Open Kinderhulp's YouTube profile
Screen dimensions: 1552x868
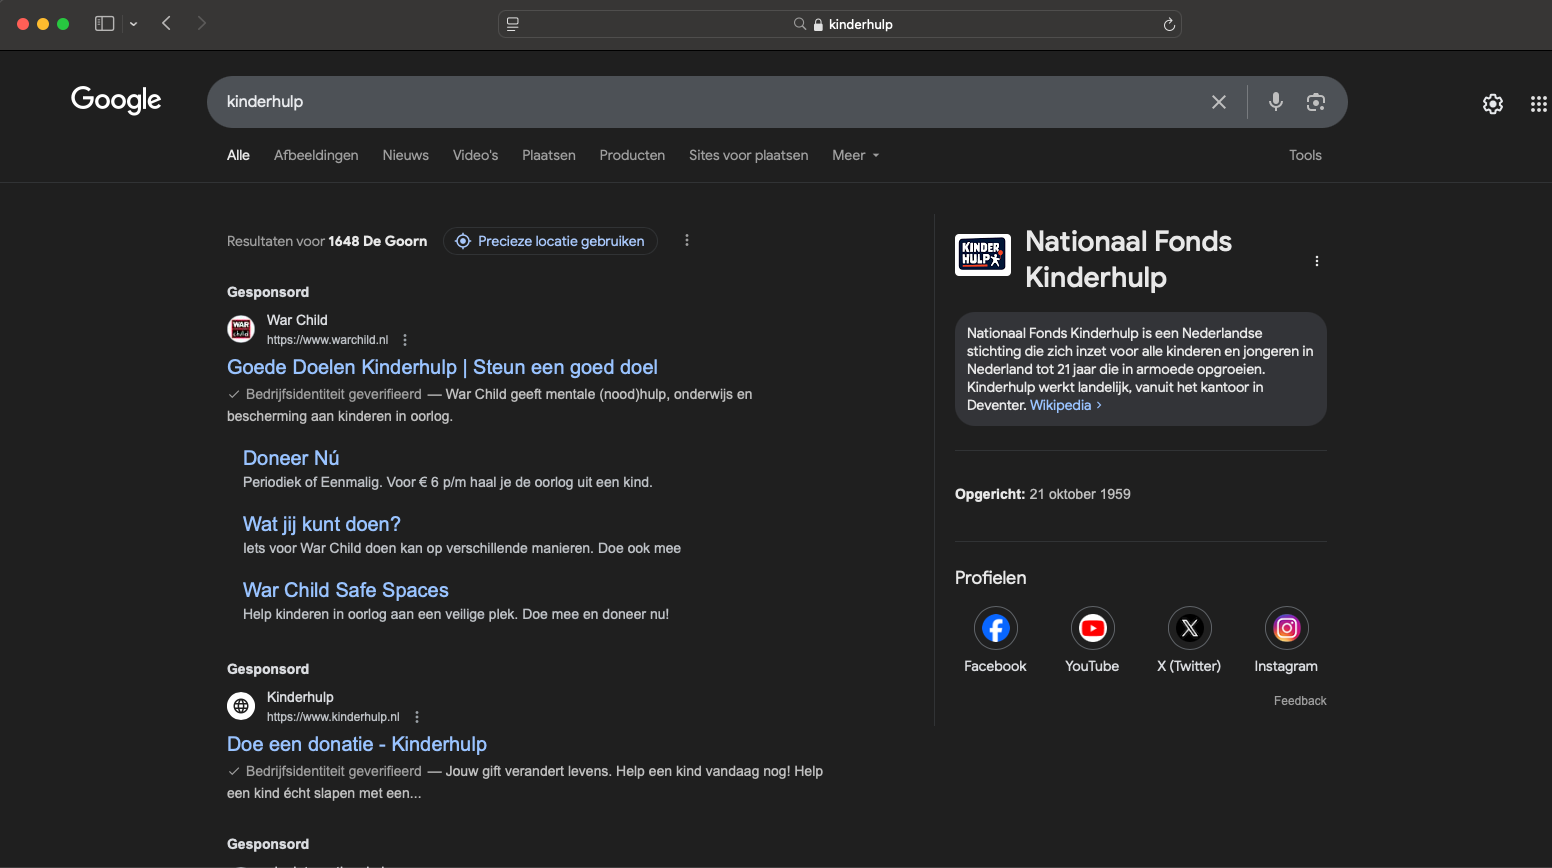pyautogui.click(x=1092, y=628)
